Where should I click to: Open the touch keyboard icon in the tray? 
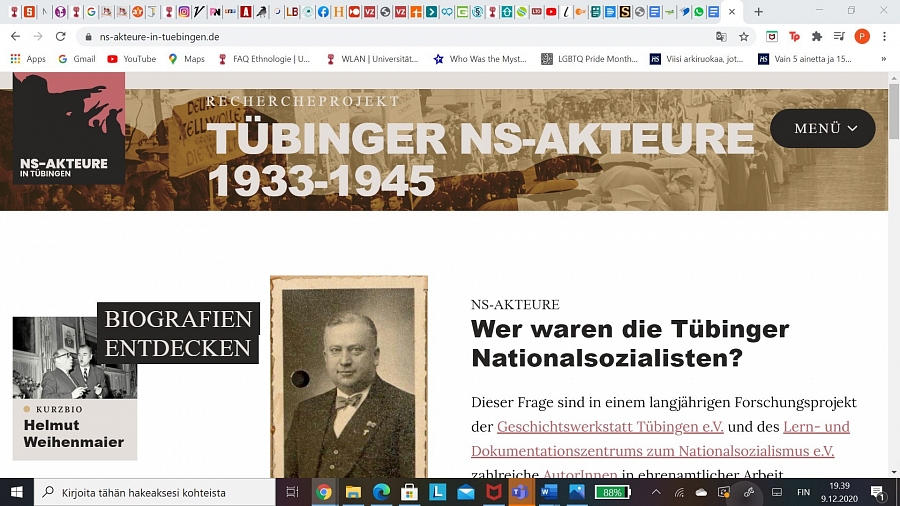coord(777,492)
